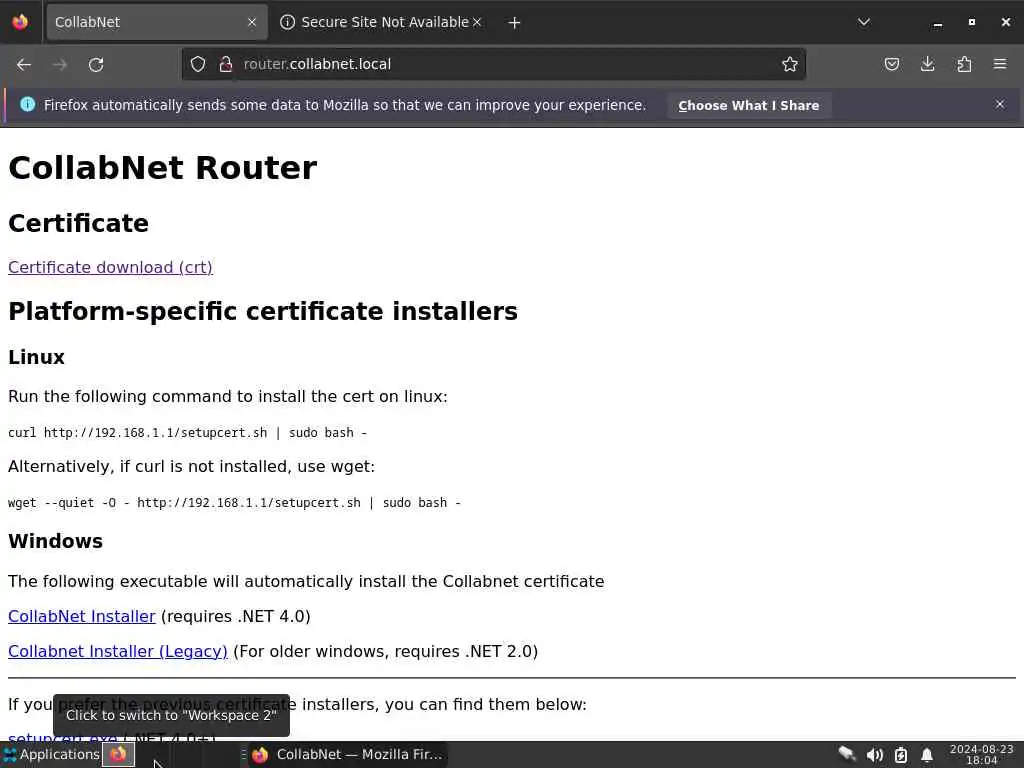Click the Platform-specific certificate installers heading
The height and width of the screenshot is (768, 1024).
click(x=263, y=311)
